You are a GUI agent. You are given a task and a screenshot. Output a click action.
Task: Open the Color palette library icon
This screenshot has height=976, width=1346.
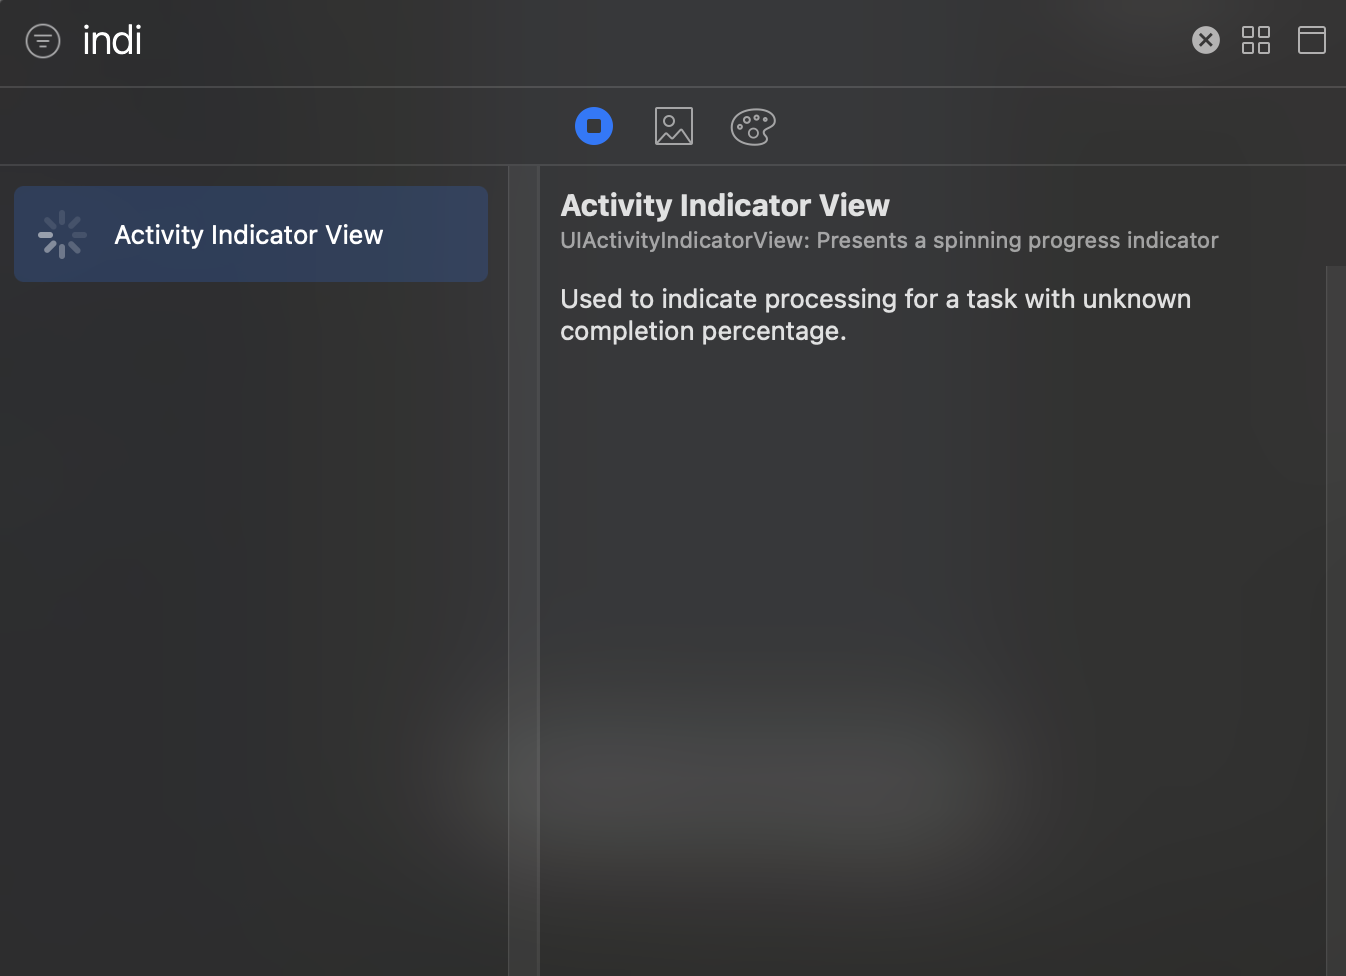[752, 125]
